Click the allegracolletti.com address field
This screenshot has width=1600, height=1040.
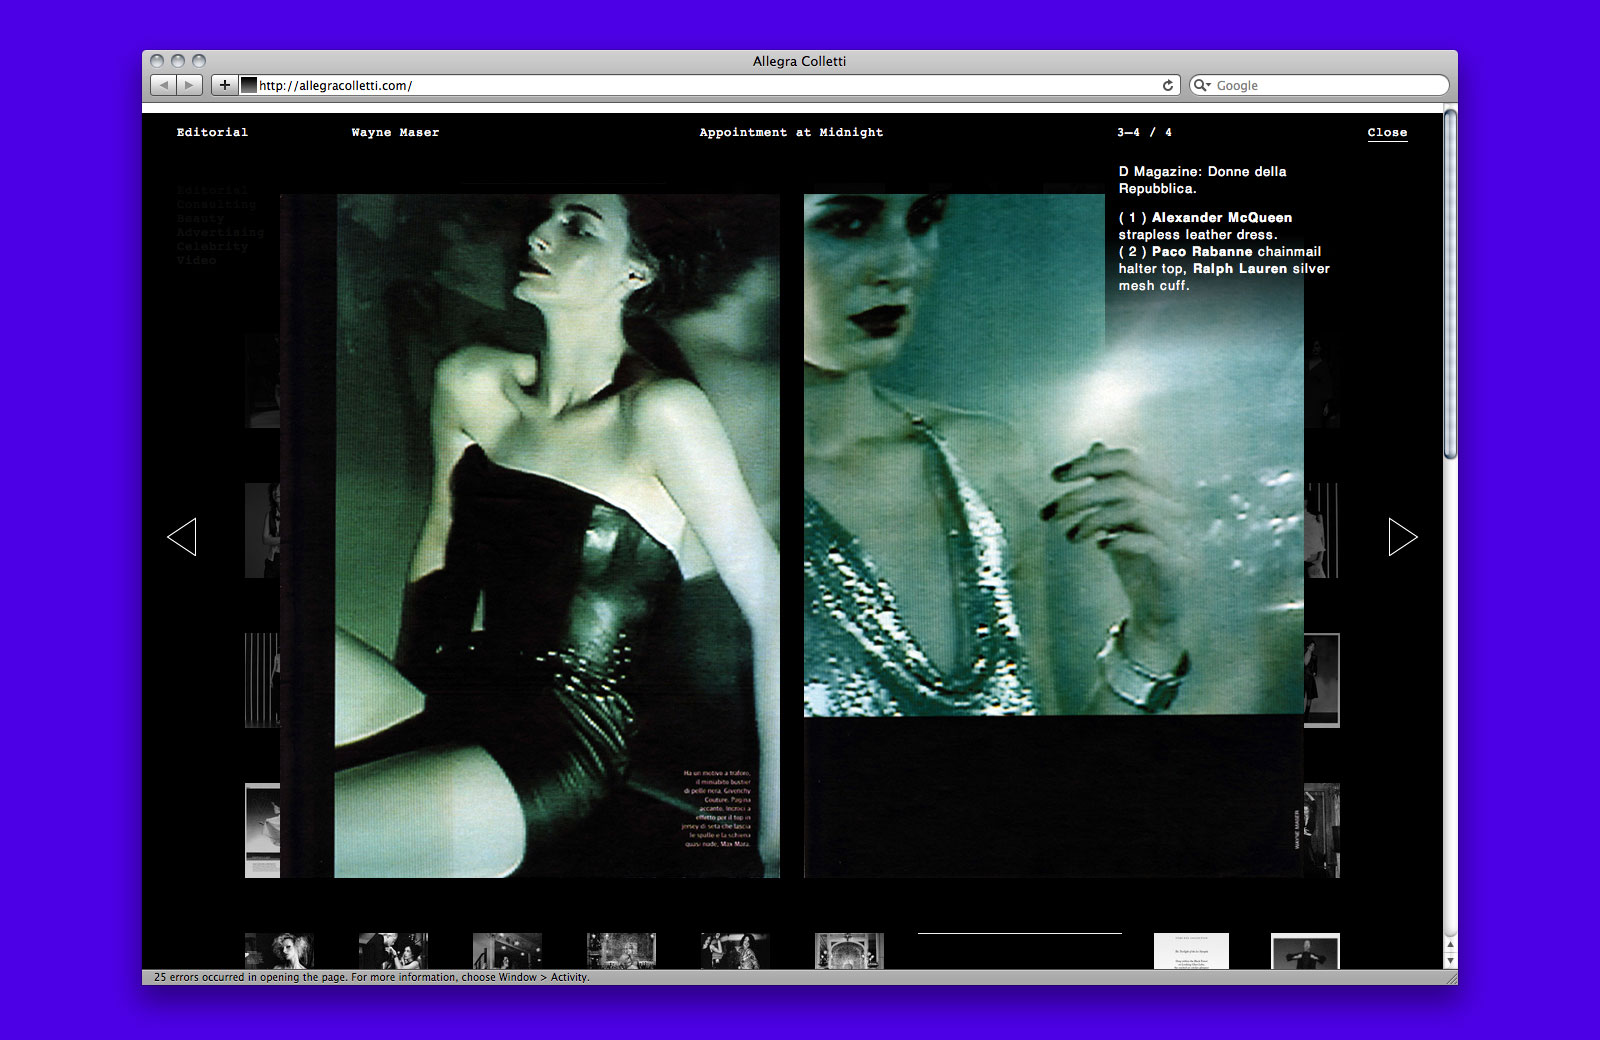point(700,86)
